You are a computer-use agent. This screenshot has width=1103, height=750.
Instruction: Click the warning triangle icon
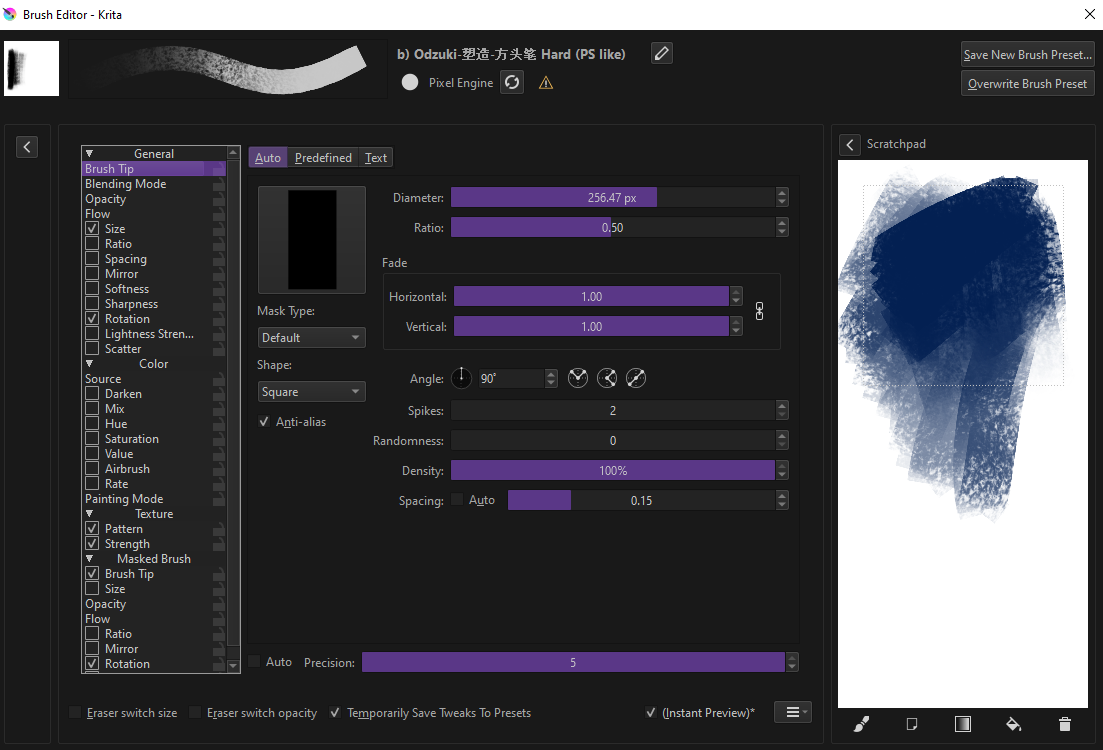[x=546, y=83]
